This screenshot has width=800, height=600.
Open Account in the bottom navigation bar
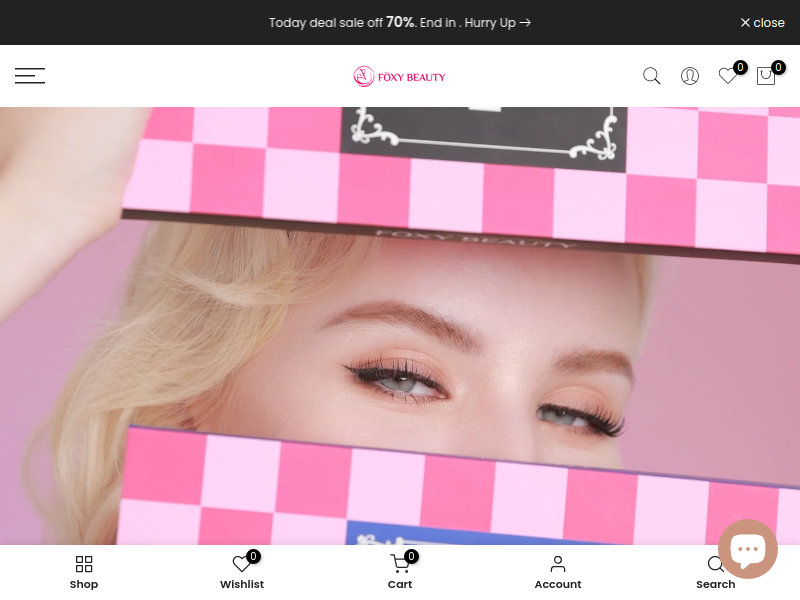(557, 573)
